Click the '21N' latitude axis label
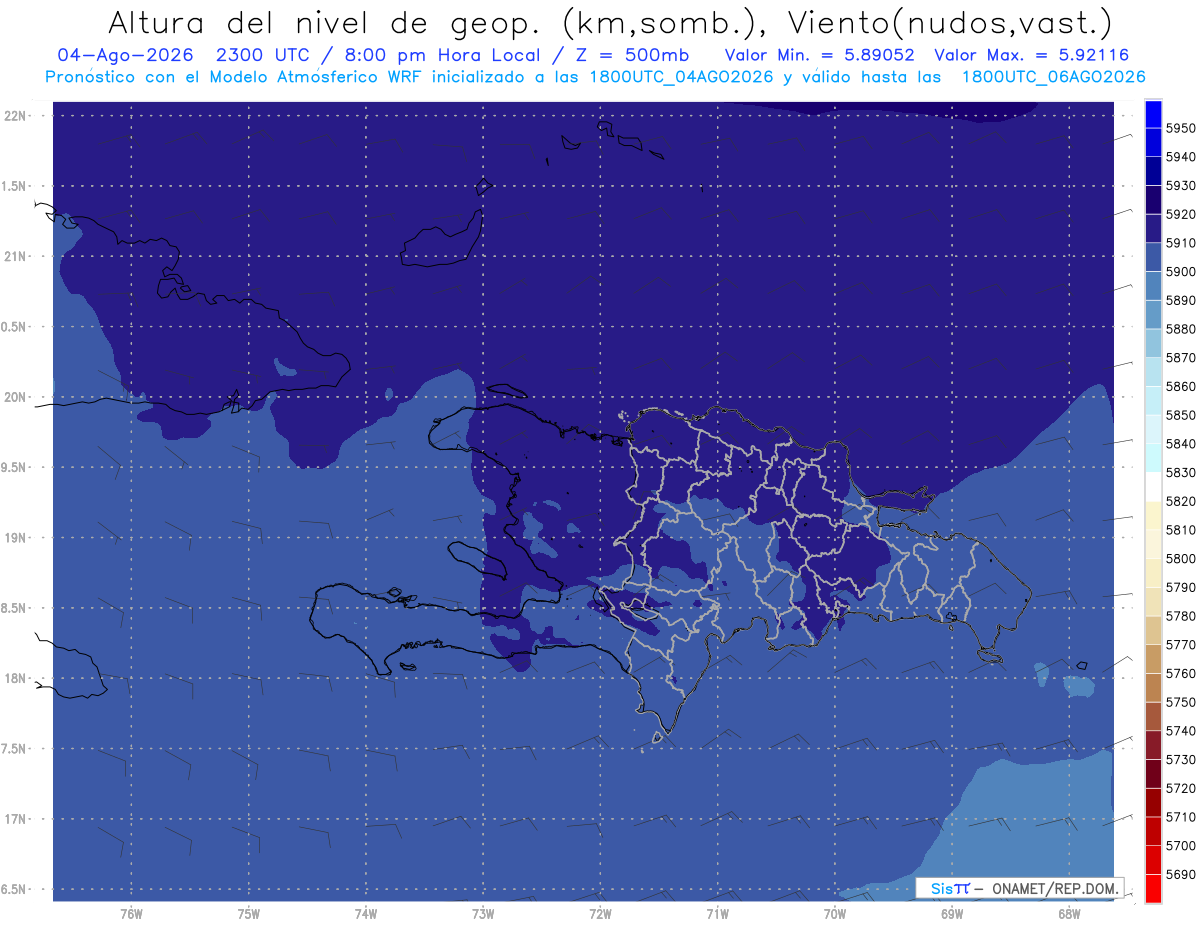This screenshot has width=1200, height=927. 16,256
